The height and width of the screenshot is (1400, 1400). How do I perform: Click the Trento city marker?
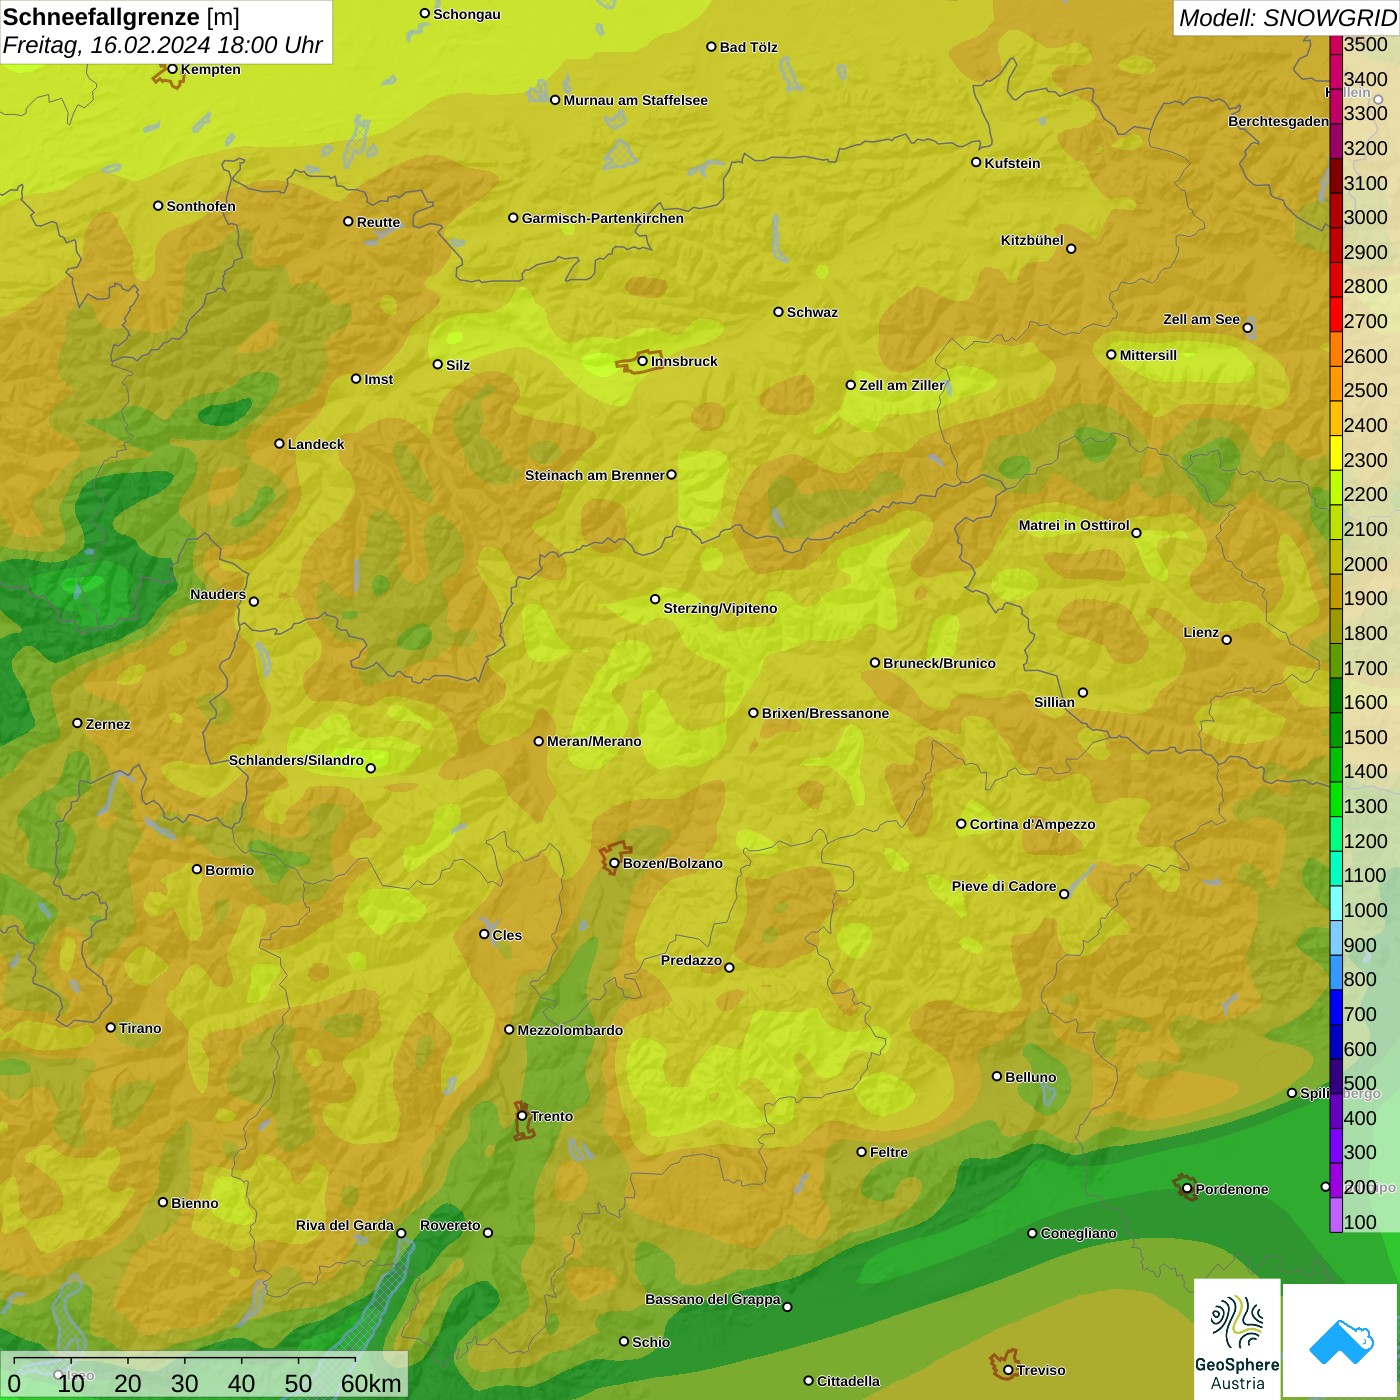click(x=522, y=1116)
